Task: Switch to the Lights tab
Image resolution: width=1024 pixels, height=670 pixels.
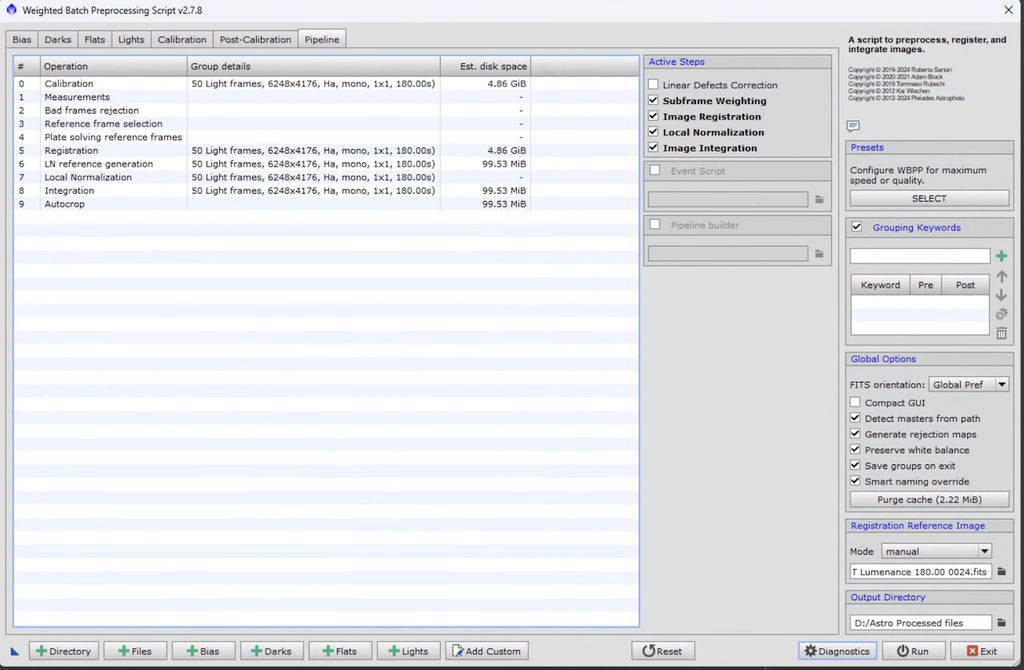Action: coord(131,39)
